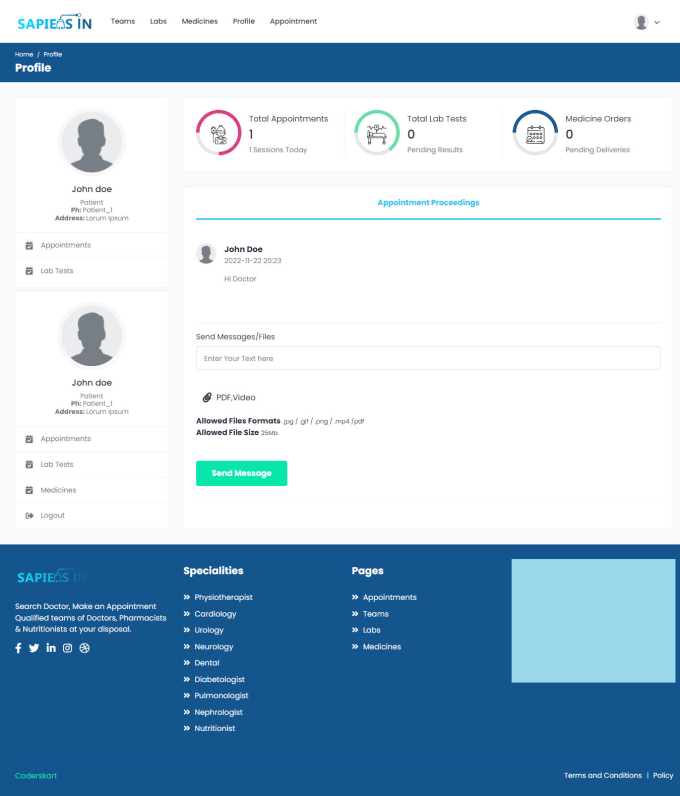Open Medicines link under footer Pages
The image size is (680, 796).
coord(382,647)
